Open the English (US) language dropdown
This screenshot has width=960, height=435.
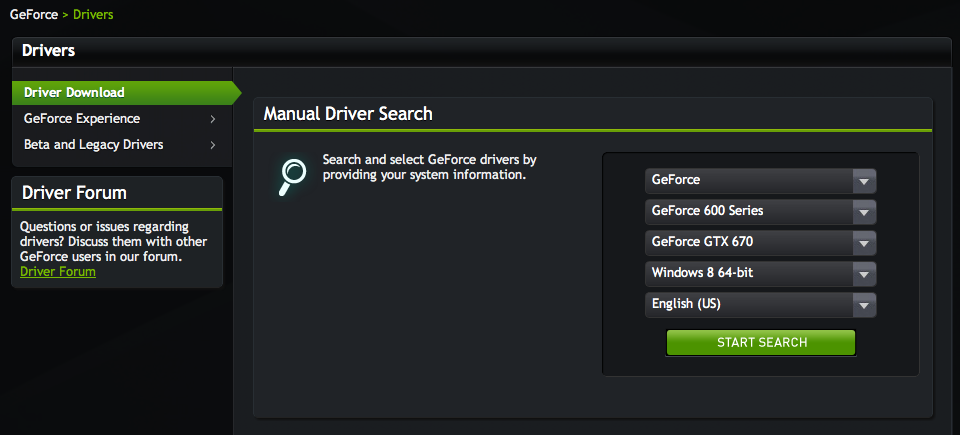pyautogui.click(x=760, y=304)
